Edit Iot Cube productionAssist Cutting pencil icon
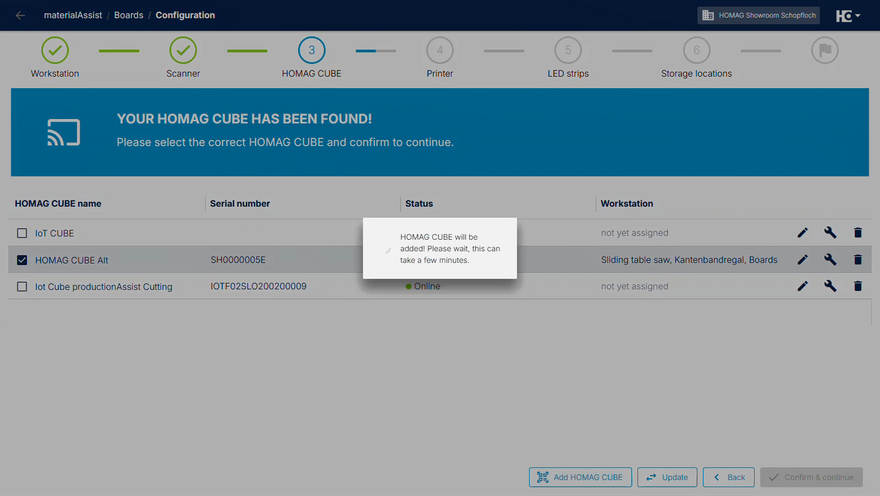880x496 pixels. pyautogui.click(x=803, y=286)
